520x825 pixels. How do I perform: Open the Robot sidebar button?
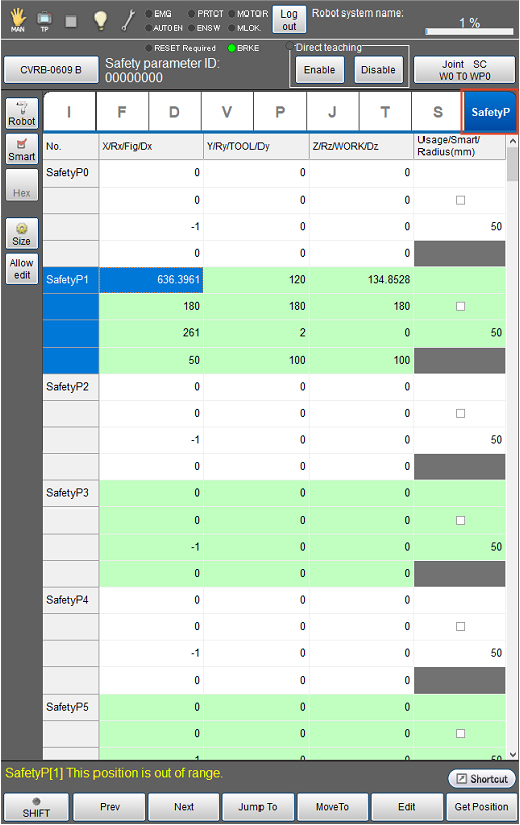pos(22,113)
